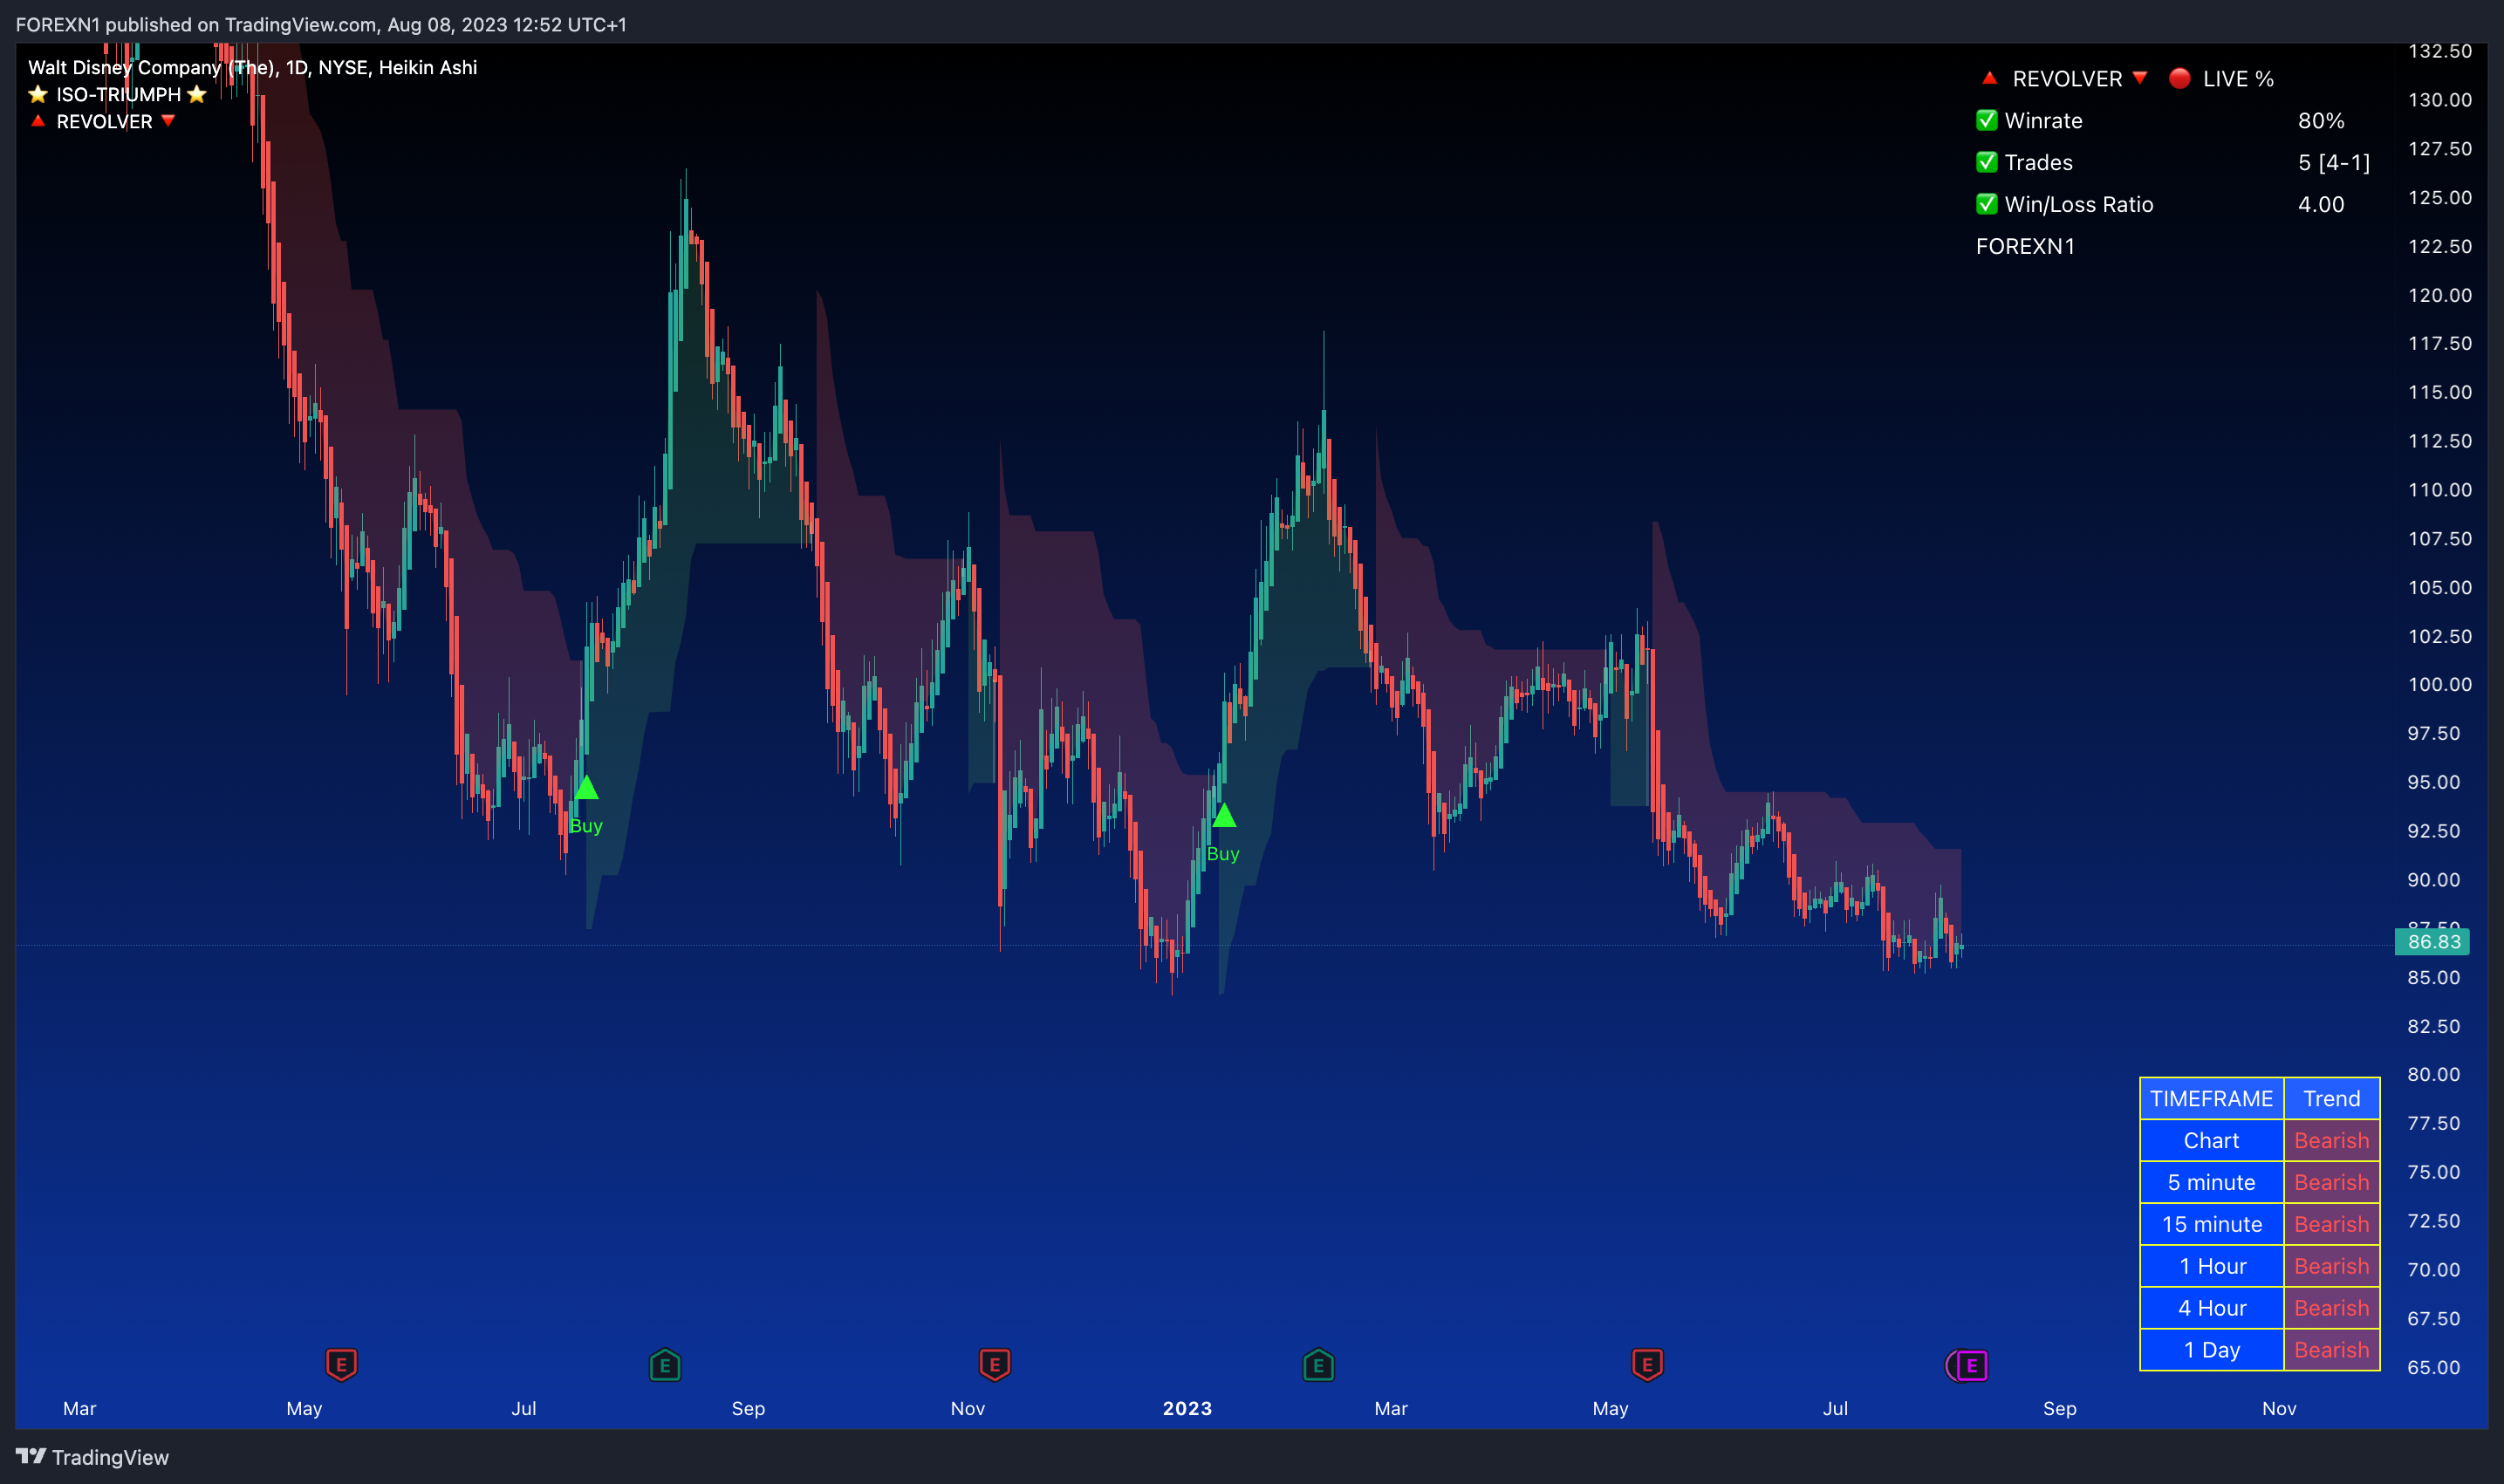
Task: Click the red down-triangle in REVOLVER stats header
Action: pos(2140,78)
